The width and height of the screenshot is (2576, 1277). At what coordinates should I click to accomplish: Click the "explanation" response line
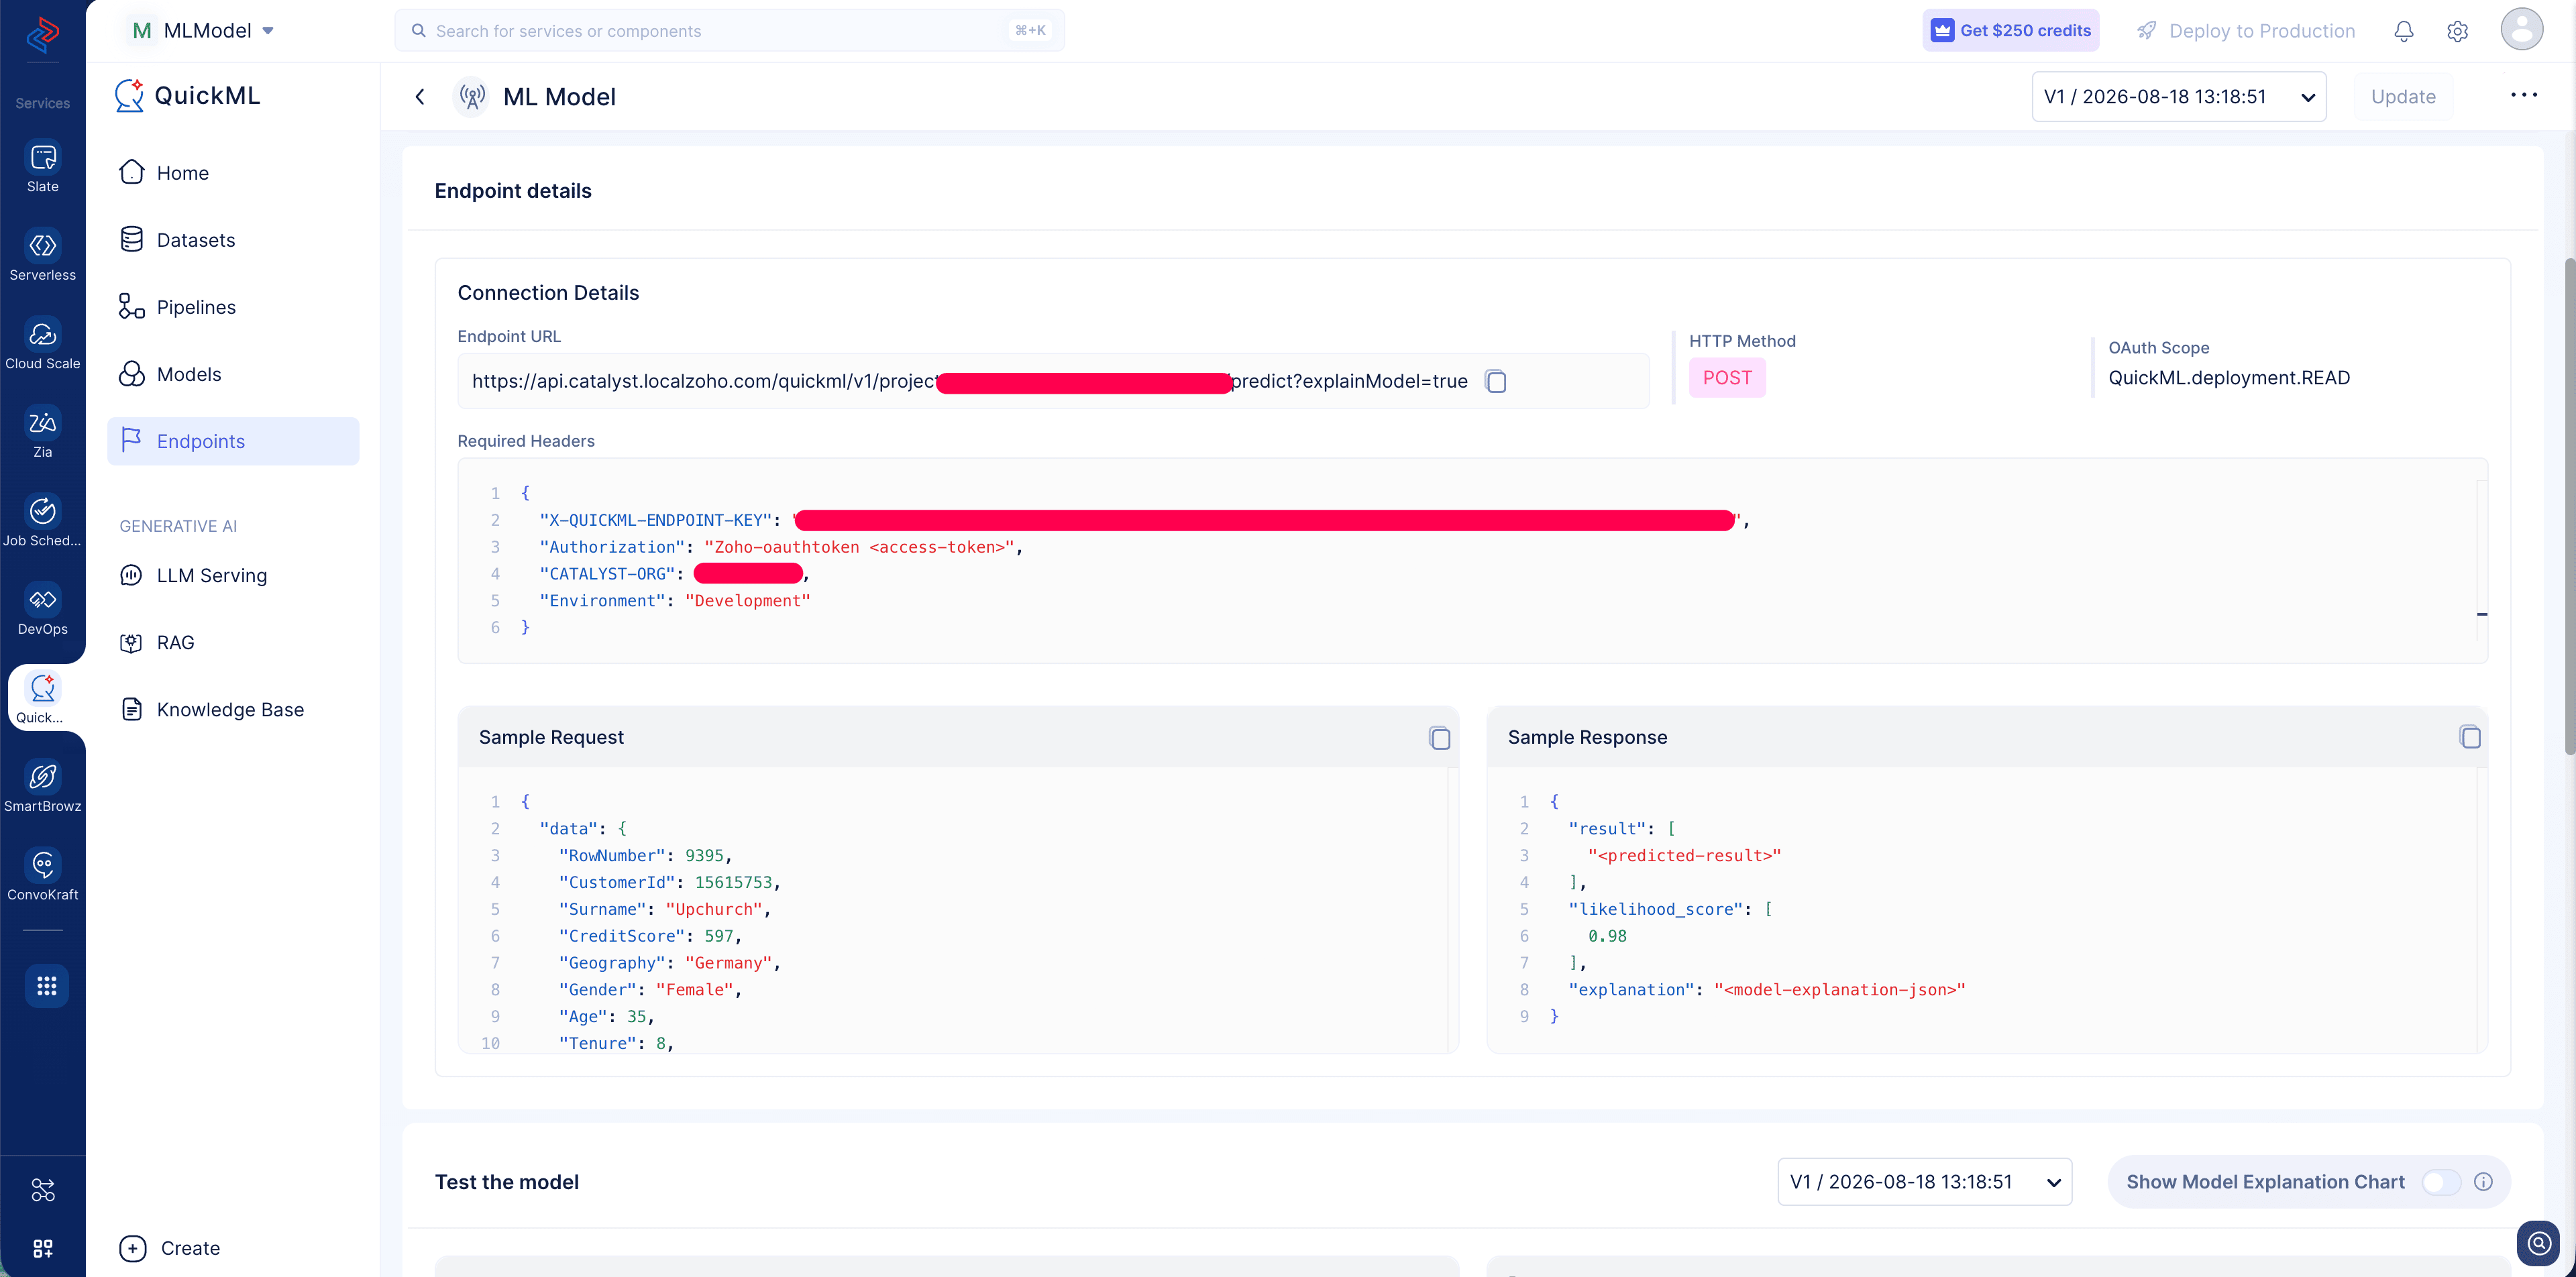point(1766,990)
